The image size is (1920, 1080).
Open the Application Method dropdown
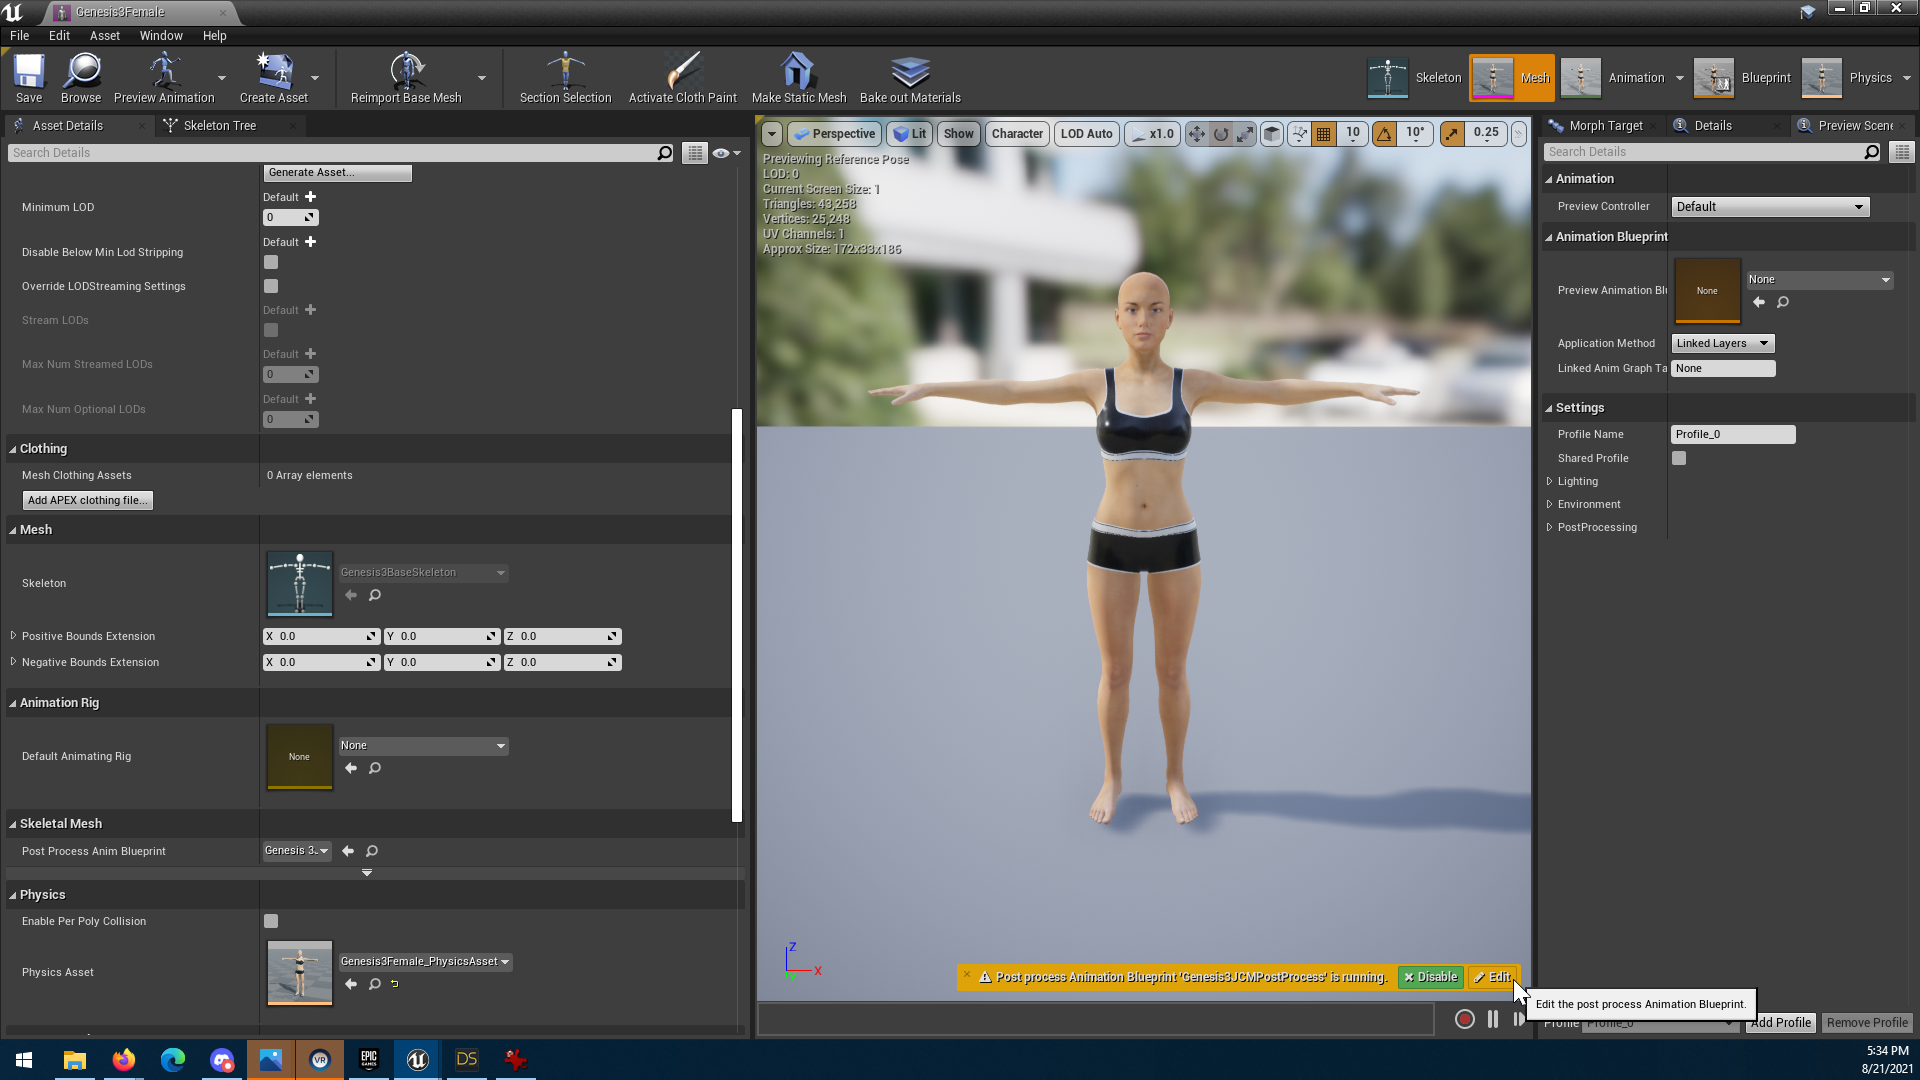pyautogui.click(x=1722, y=343)
